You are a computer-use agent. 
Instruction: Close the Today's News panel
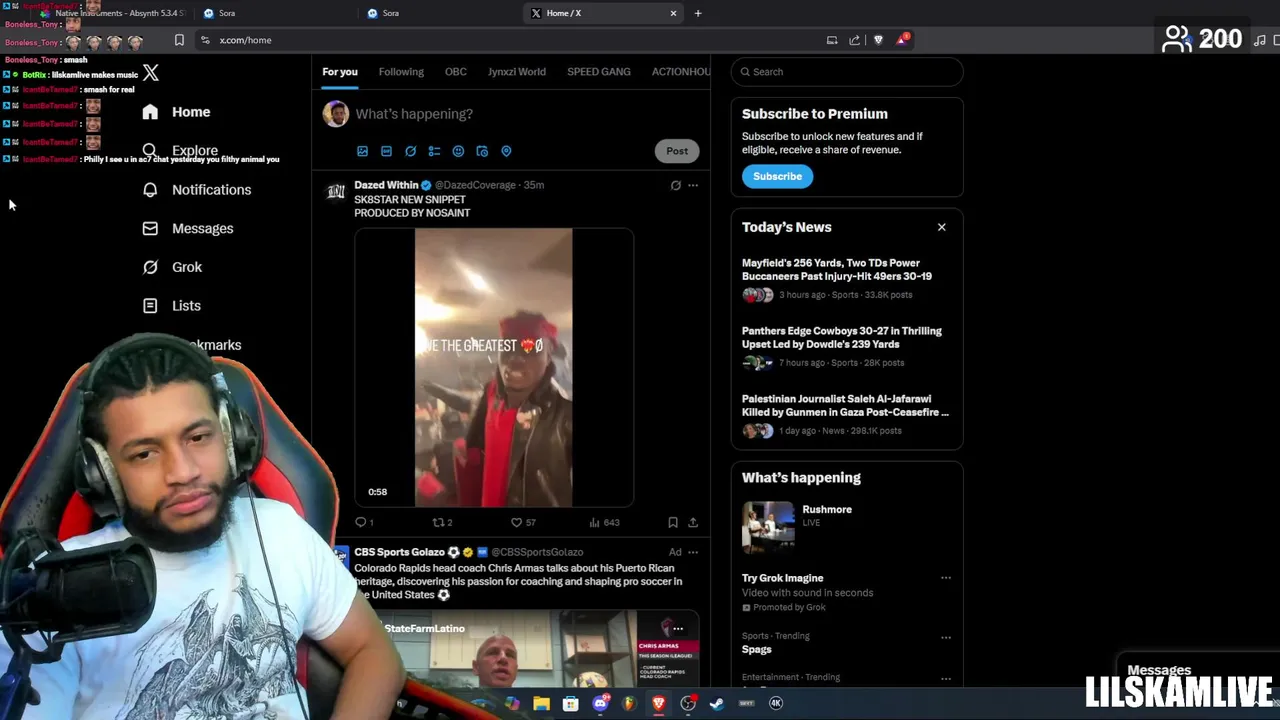click(x=941, y=227)
